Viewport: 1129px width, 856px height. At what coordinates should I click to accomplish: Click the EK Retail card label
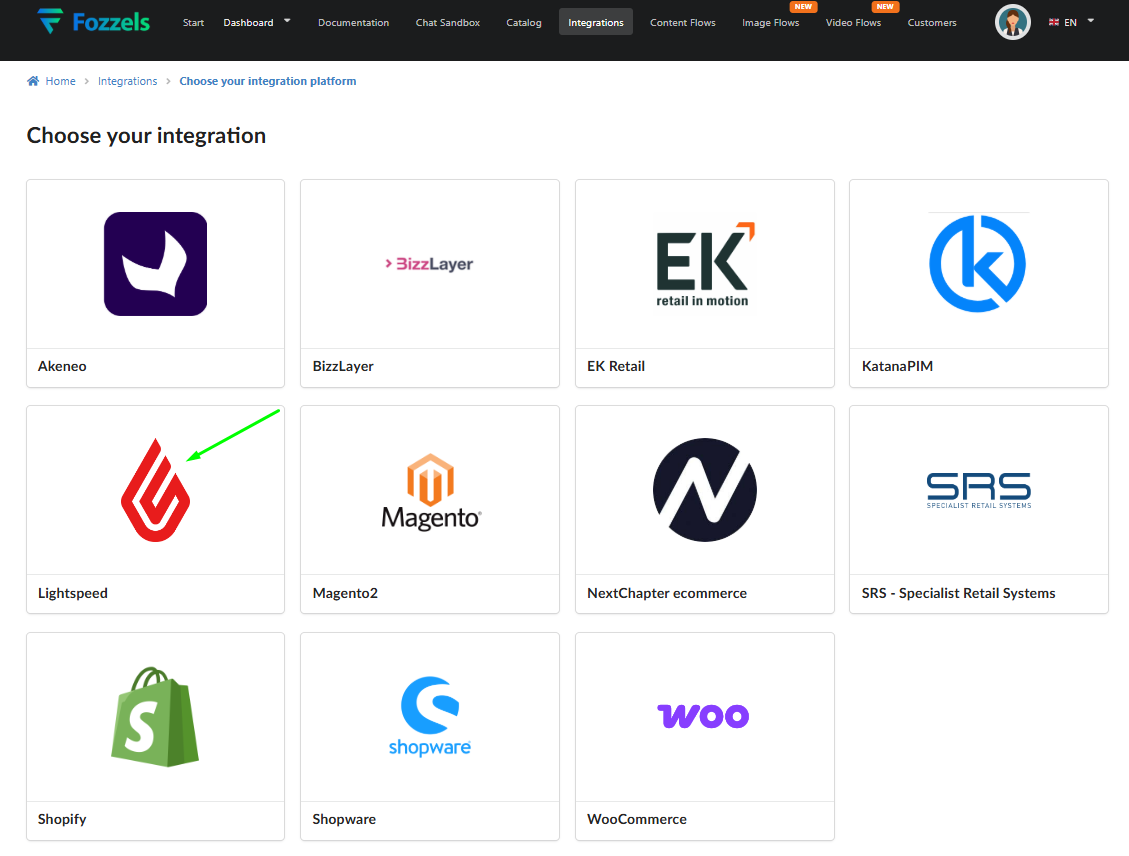[x=616, y=366]
